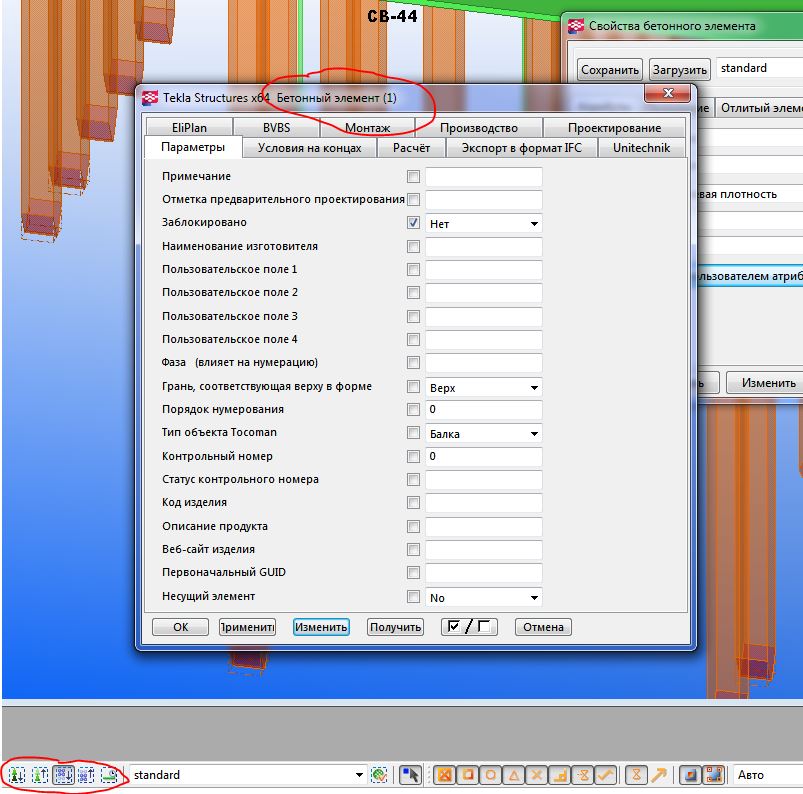Screen dimensions: 803x794
Task: Open the Условия на концах tab
Action: tap(310, 148)
